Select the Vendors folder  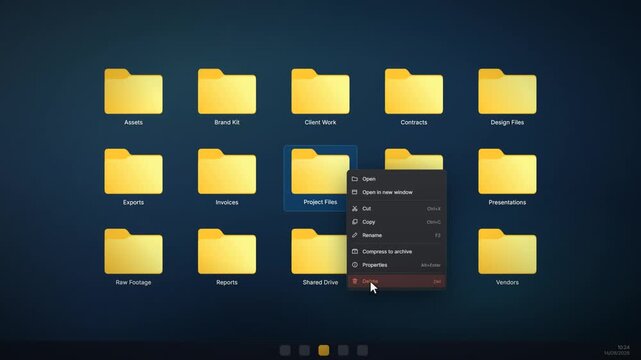507,257
